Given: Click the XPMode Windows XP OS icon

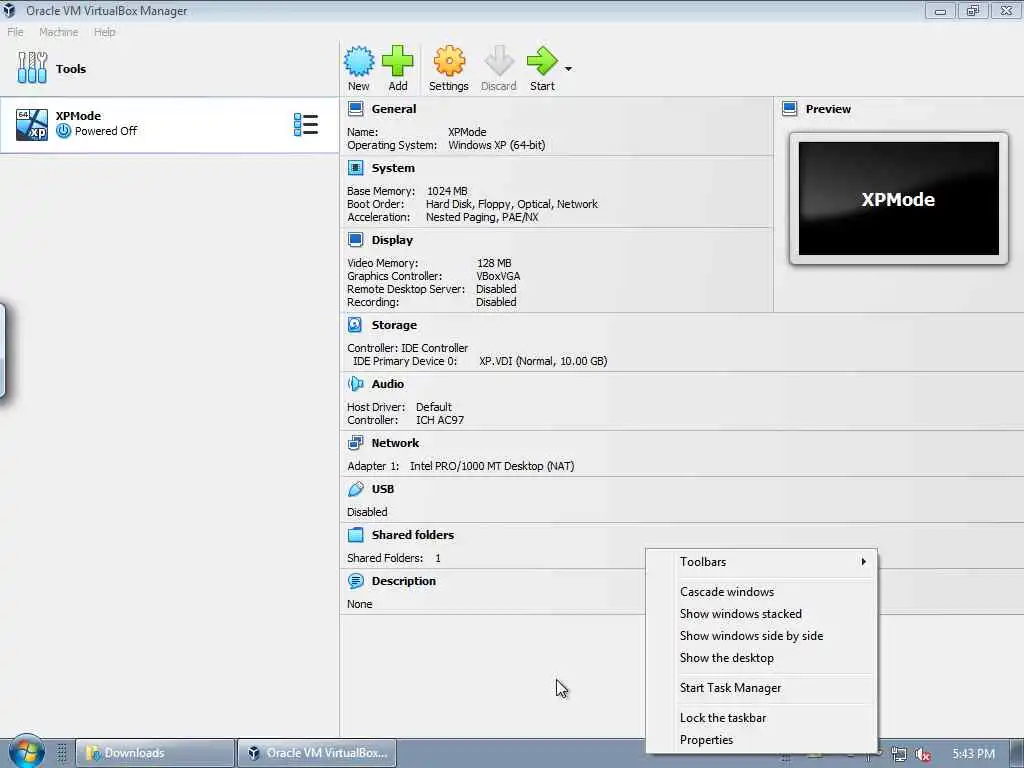Looking at the screenshot, I should click(32, 125).
